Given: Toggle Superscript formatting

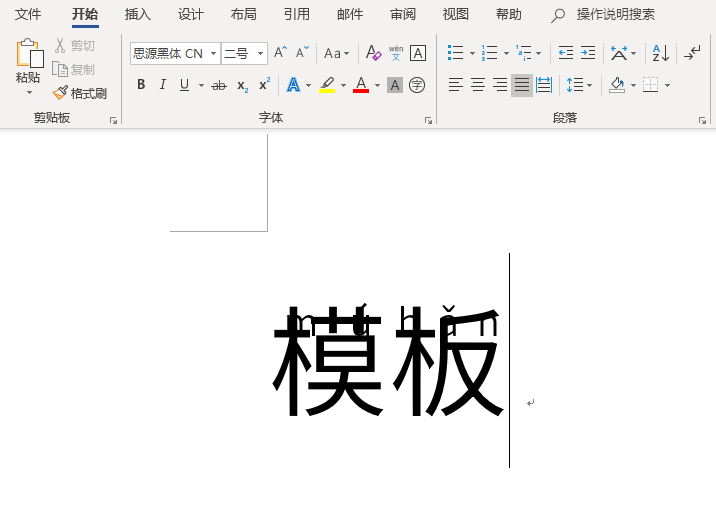Looking at the screenshot, I should point(264,85).
